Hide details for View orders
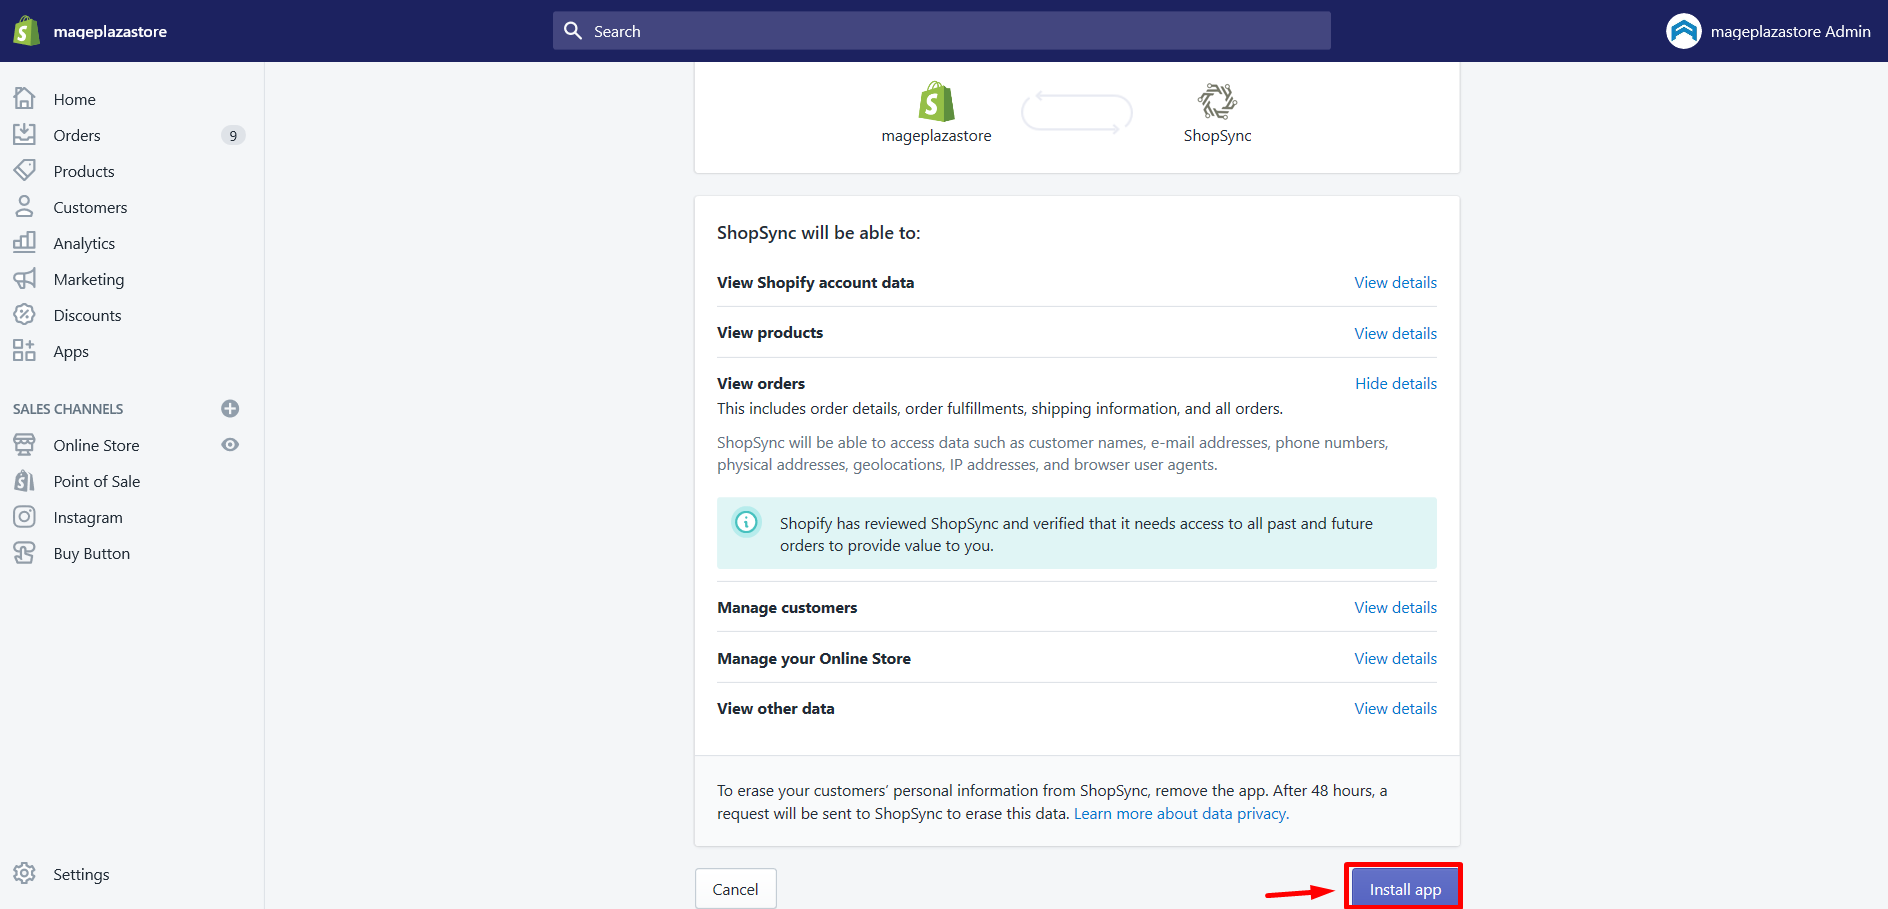The height and width of the screenshot is (909, 1888). coord(1395,383)
